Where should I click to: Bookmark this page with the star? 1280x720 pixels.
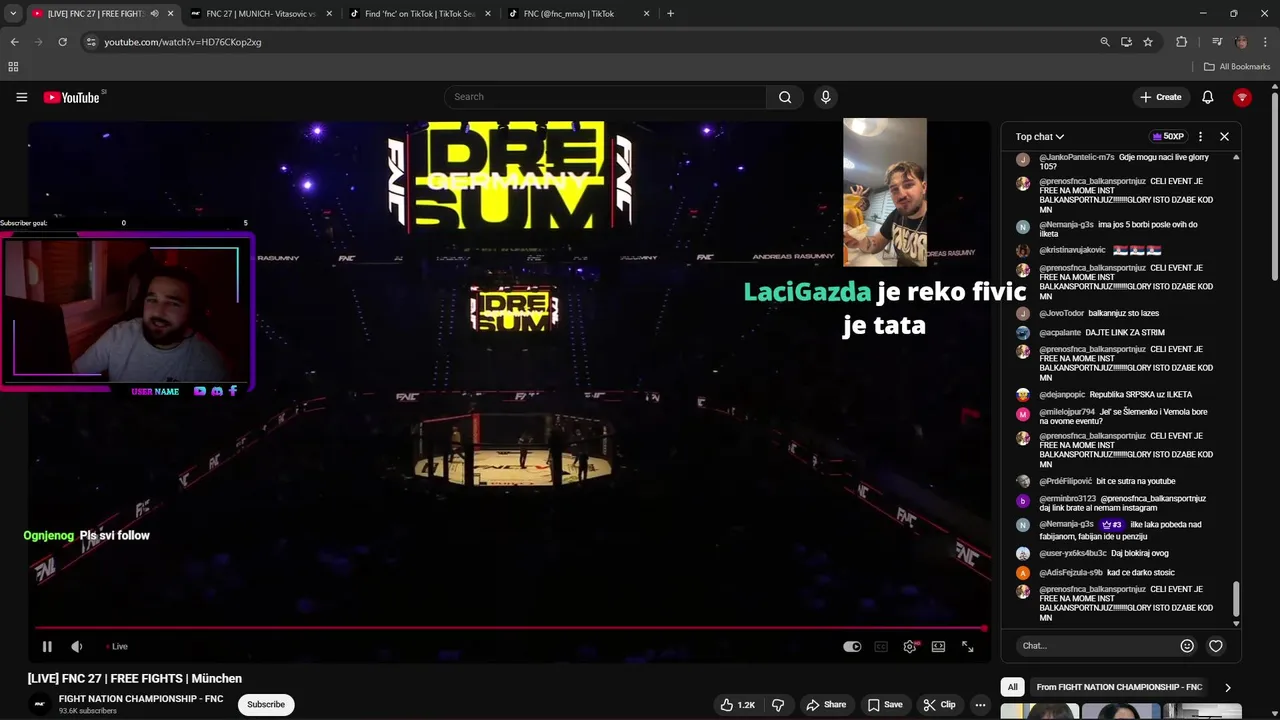1148,42
